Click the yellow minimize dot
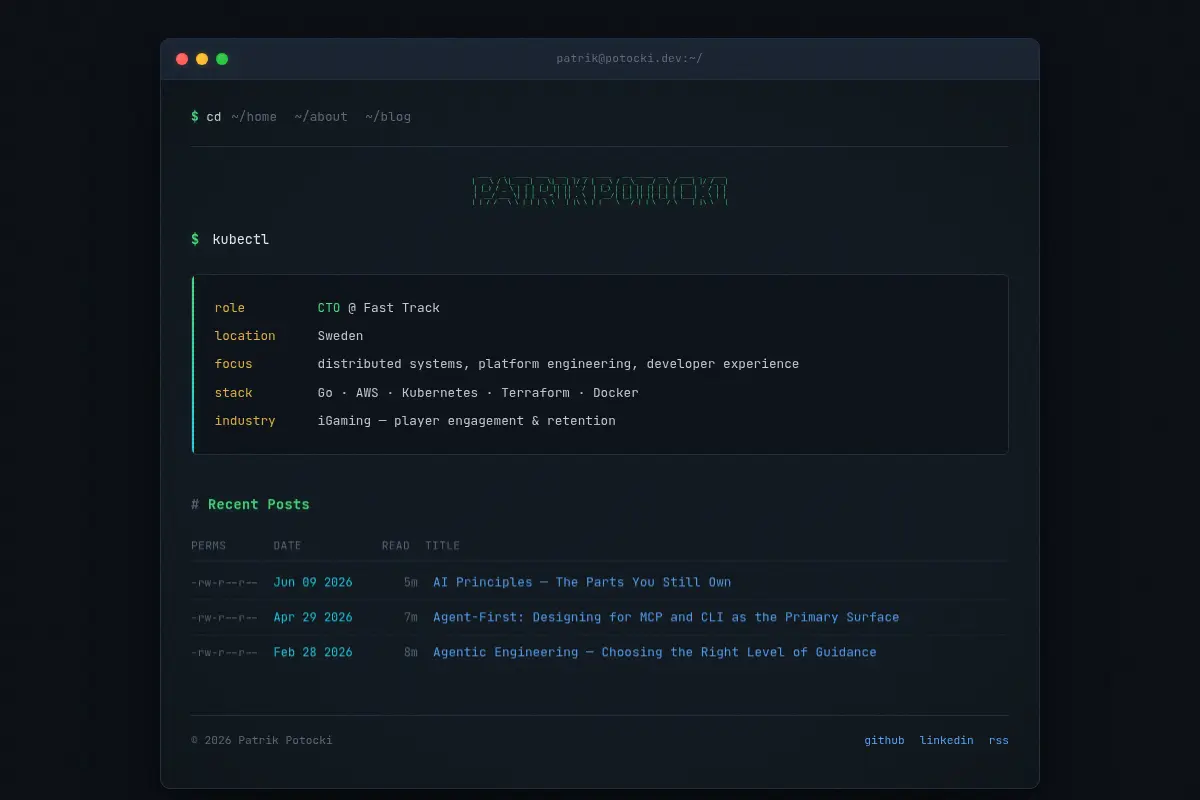This screenshot has height=800, width=1200. tap(202, 59)
